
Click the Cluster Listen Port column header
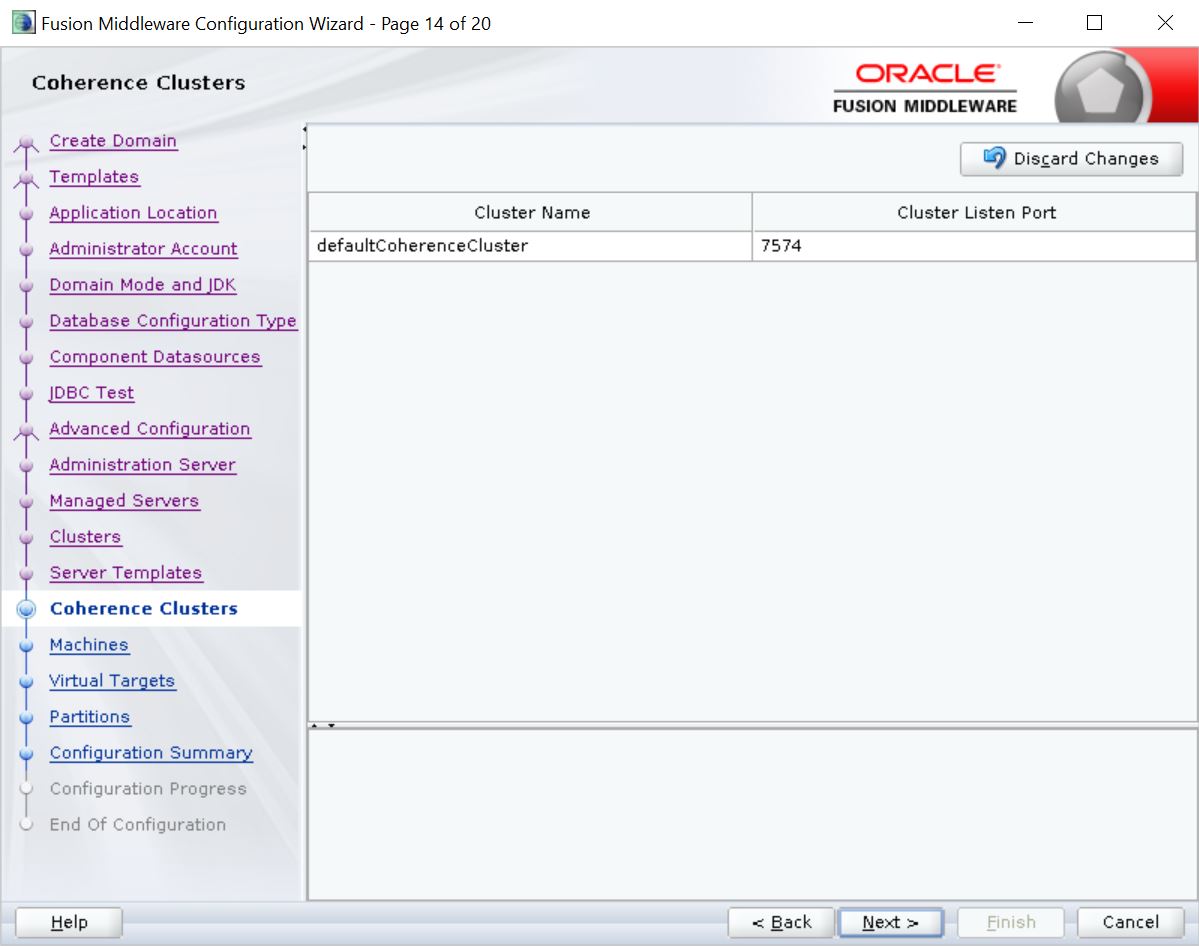tap(974, 213)
